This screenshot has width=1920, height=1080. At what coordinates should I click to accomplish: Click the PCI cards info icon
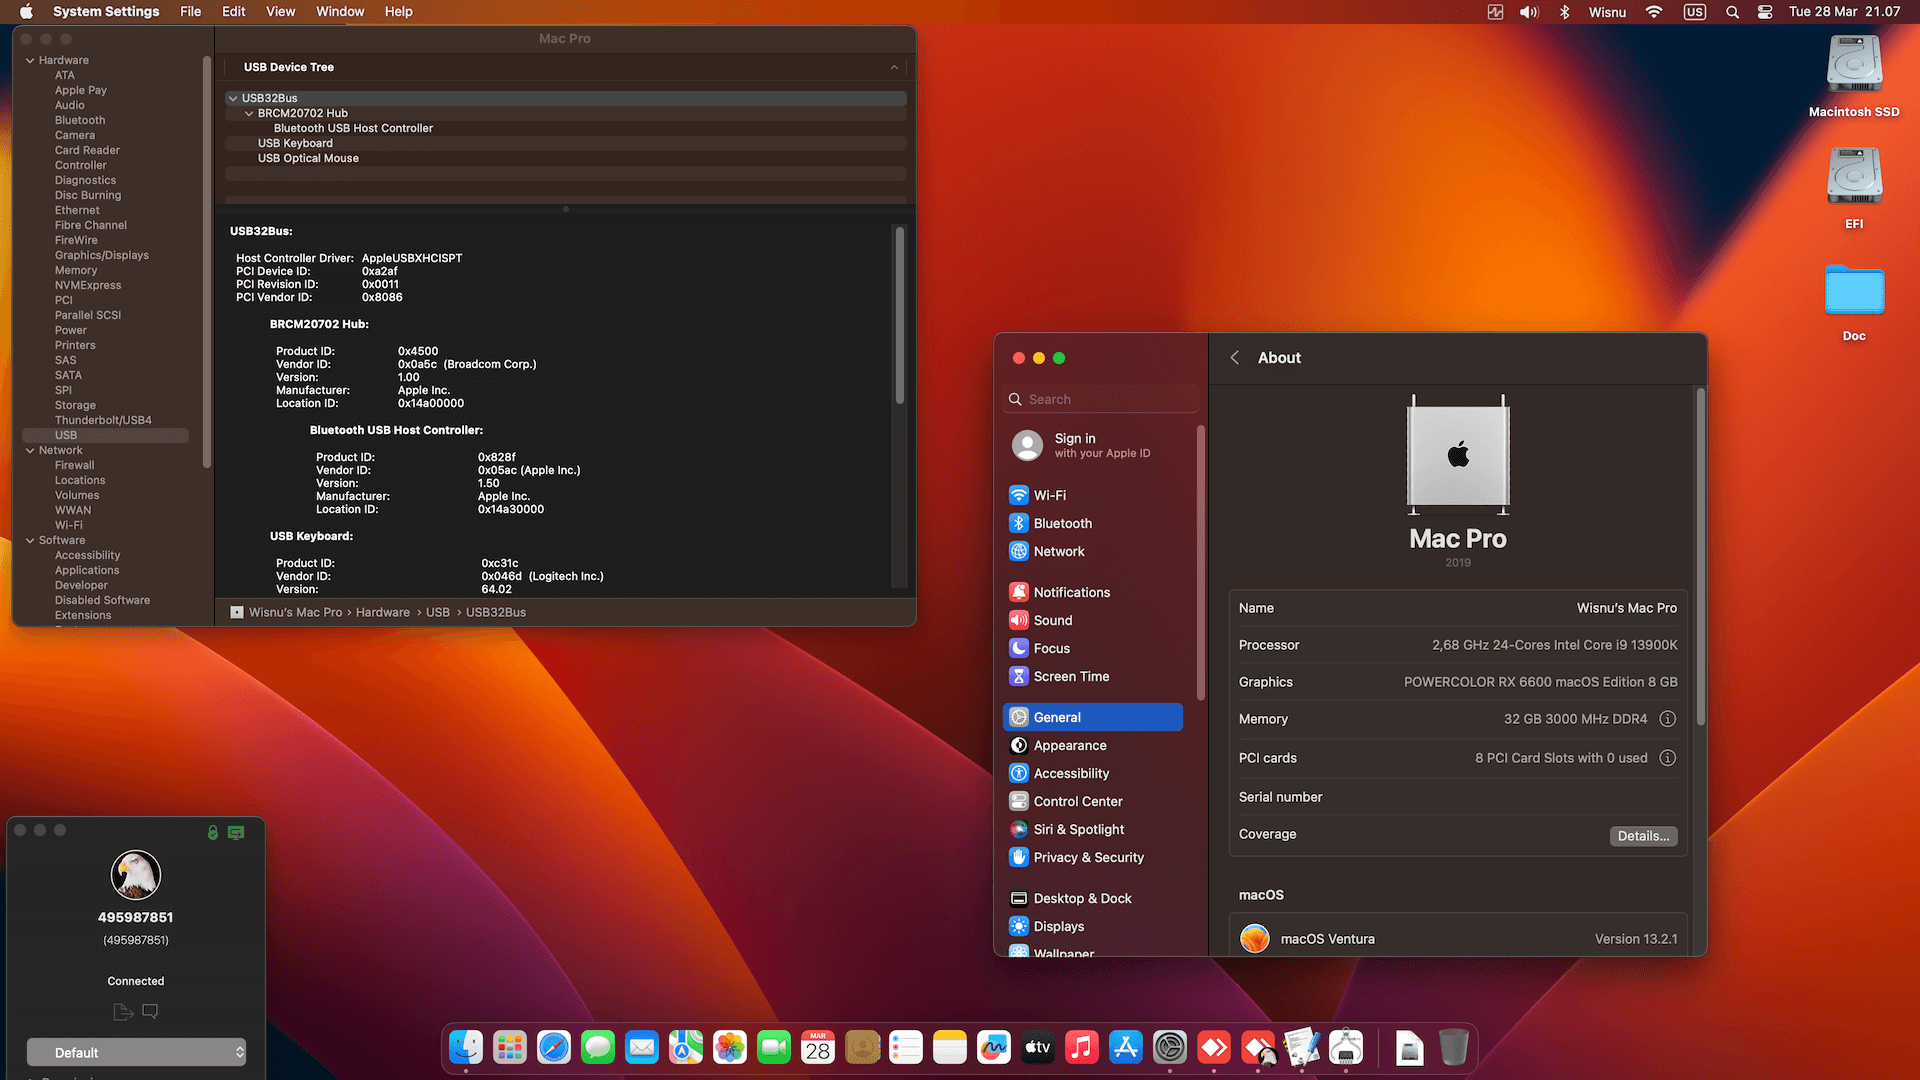click(x=1667, y=758)
